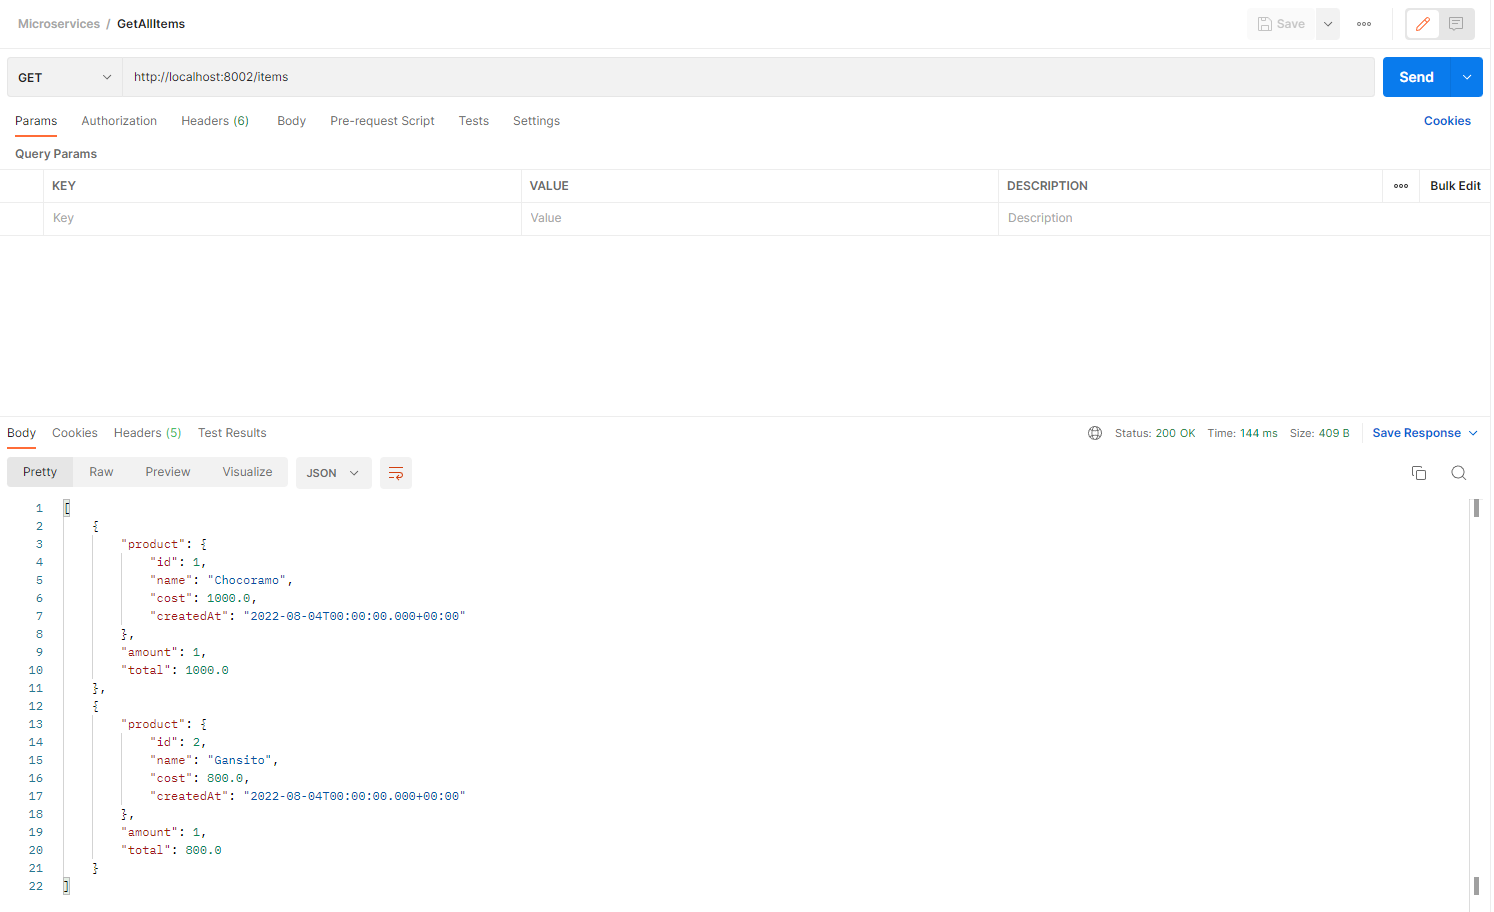Expand the Save Response options
The image size is (1494, 912).
[1470, 432]
